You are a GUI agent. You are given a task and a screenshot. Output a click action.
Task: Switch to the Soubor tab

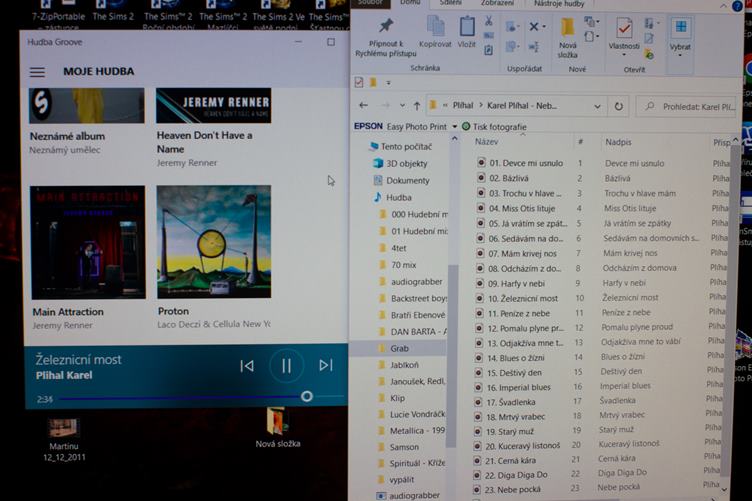coord(370,2)
